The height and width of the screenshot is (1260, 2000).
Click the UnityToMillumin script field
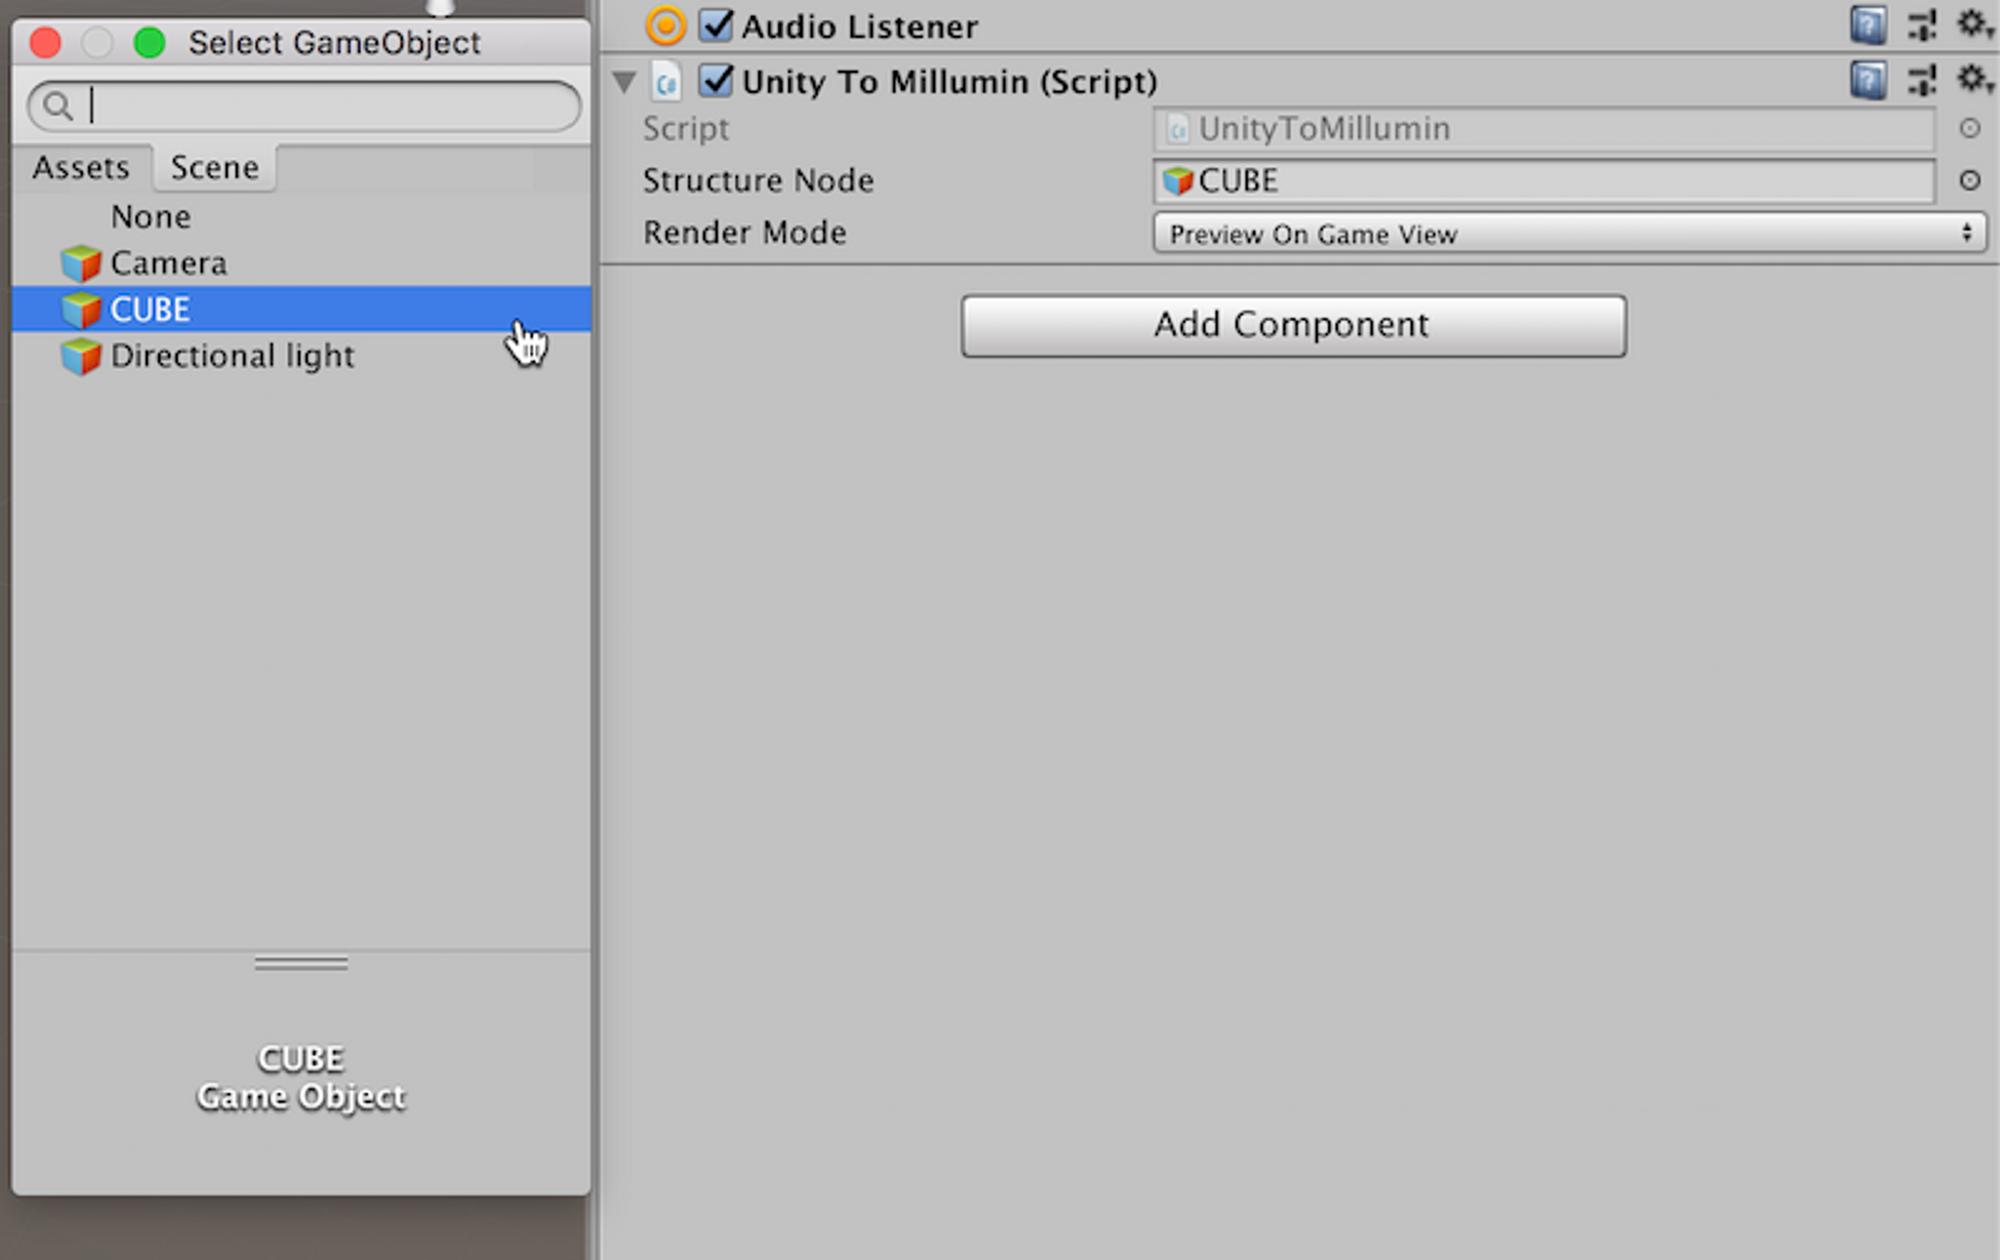coord(1543,129)
